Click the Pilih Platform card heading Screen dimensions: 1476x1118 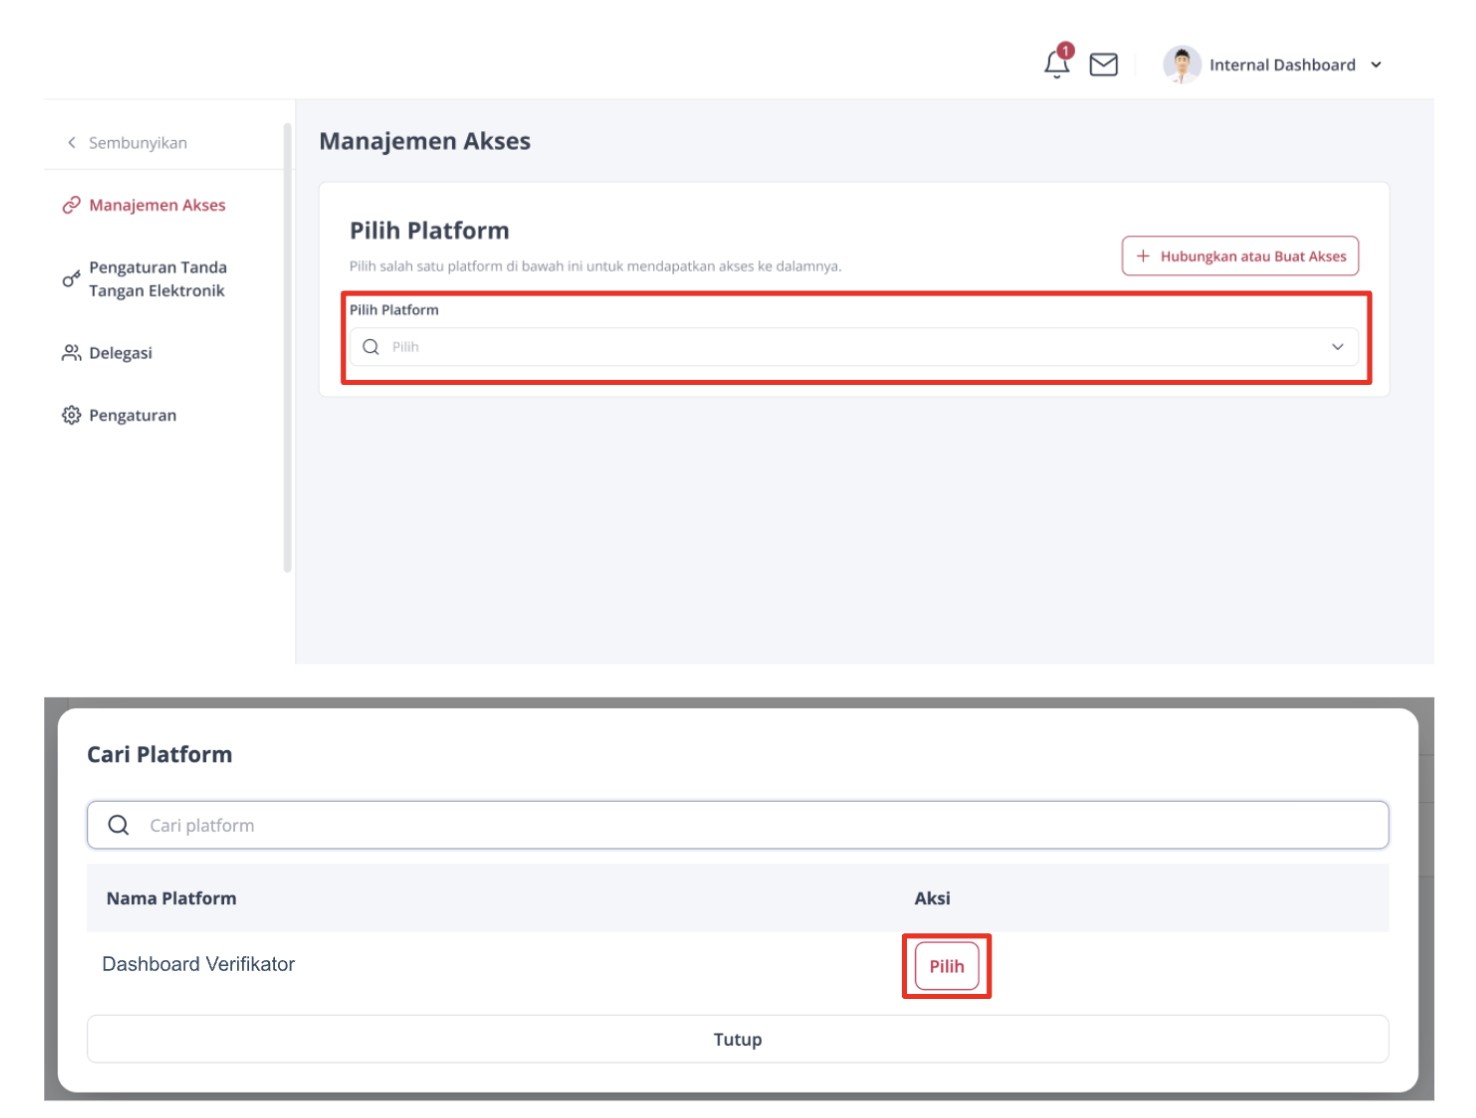click(429, 231)
